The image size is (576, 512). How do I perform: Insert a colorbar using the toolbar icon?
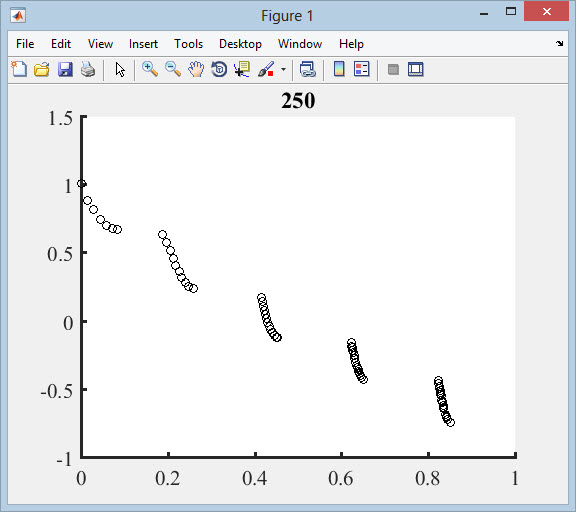point(339,69)
